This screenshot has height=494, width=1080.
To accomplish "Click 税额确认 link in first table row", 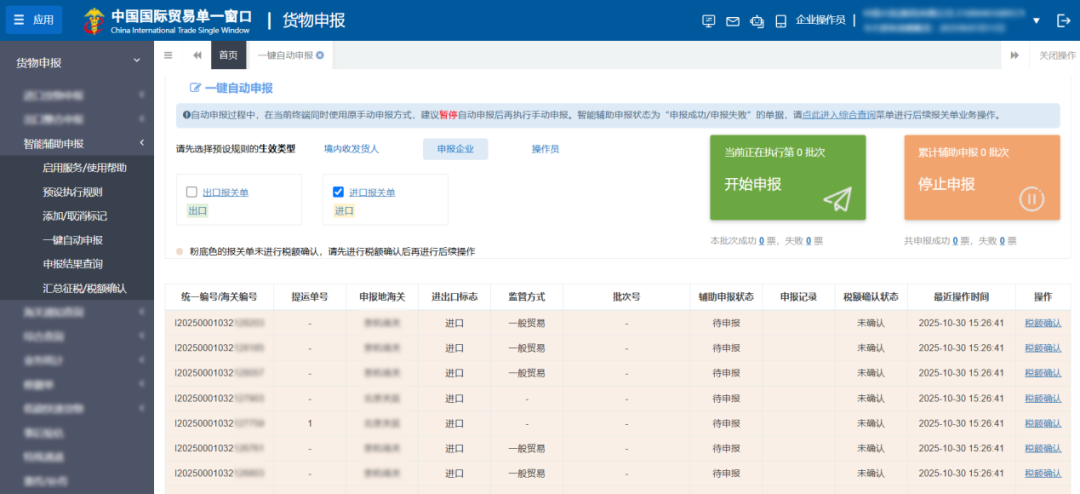I will coord(1043,323).
